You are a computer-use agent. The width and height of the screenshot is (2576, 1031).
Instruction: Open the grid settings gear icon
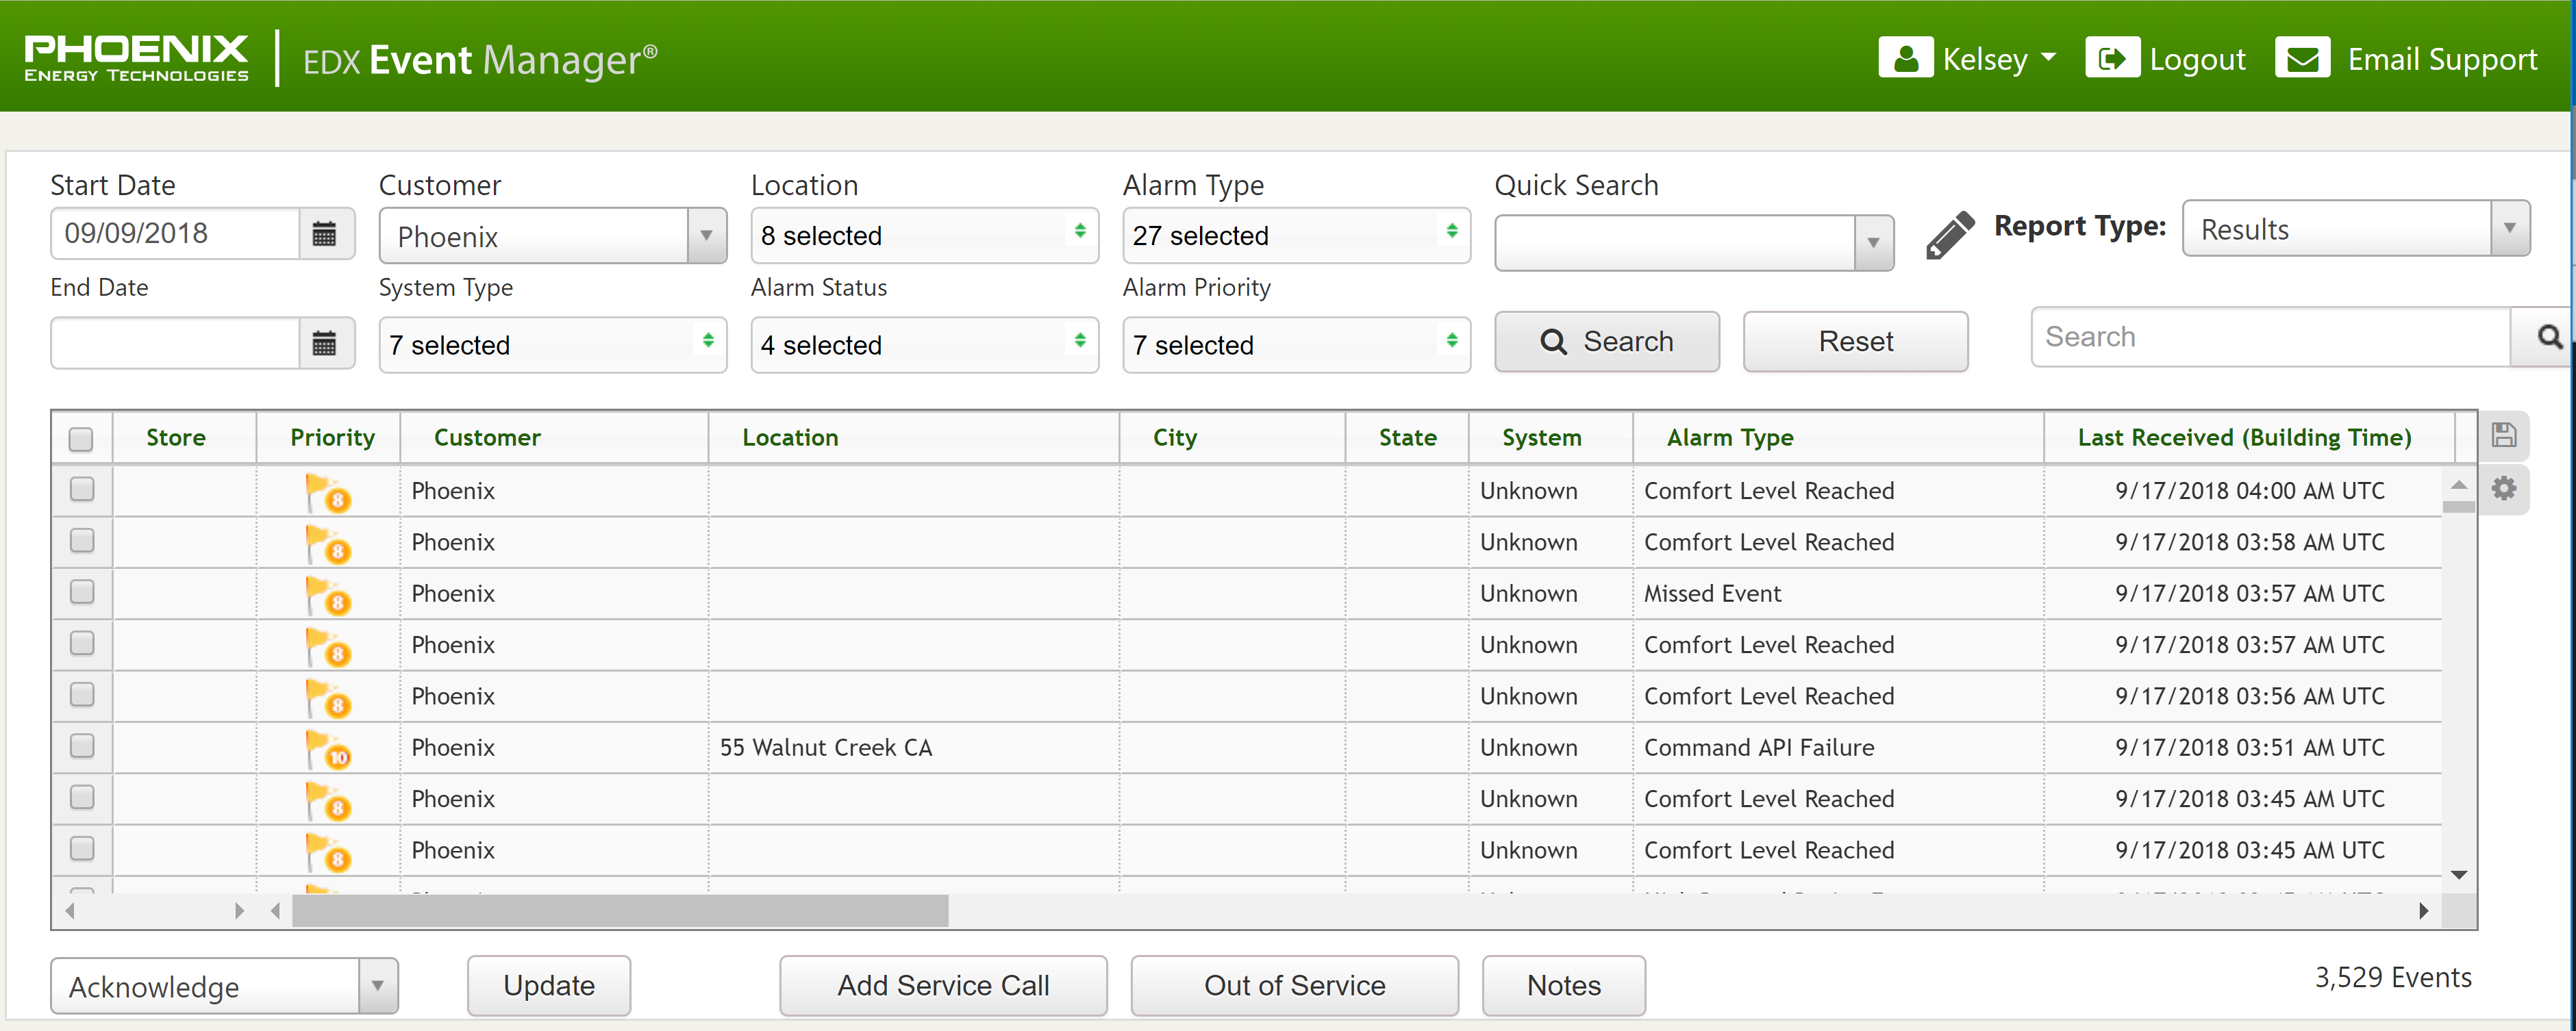click(x=2503, y=489)
